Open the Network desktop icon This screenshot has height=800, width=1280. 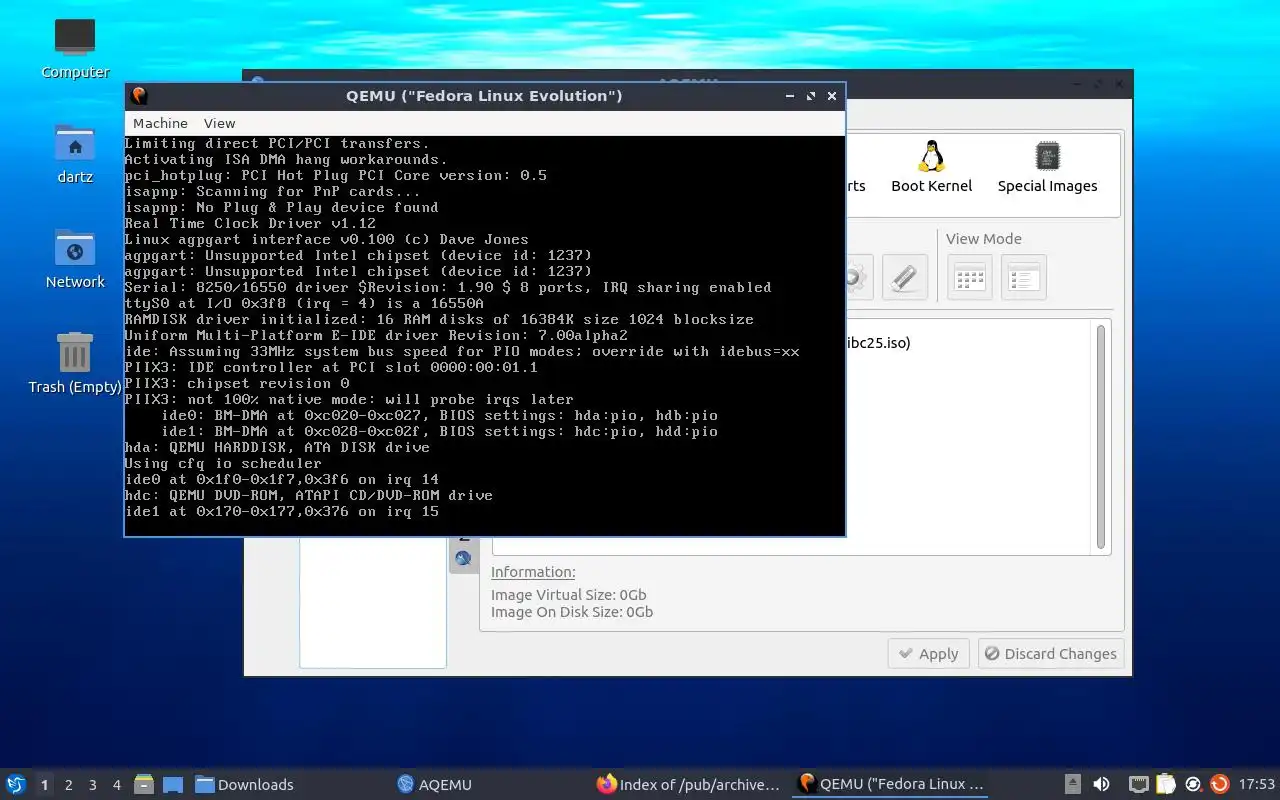pos(75,258)
